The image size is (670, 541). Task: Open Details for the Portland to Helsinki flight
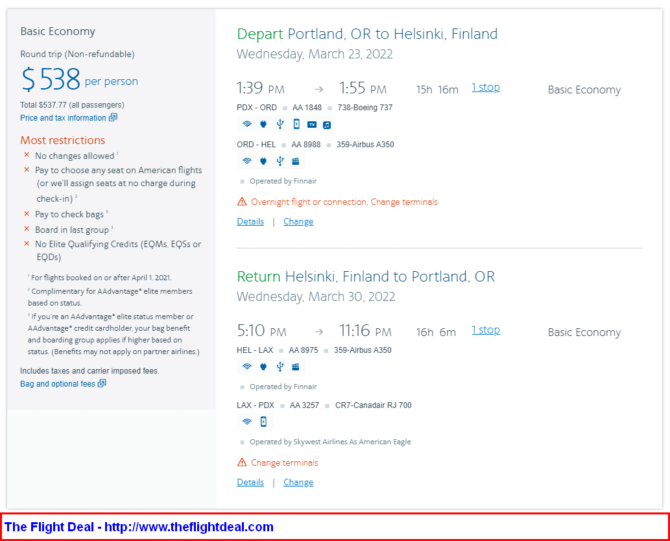pos(250,222)
